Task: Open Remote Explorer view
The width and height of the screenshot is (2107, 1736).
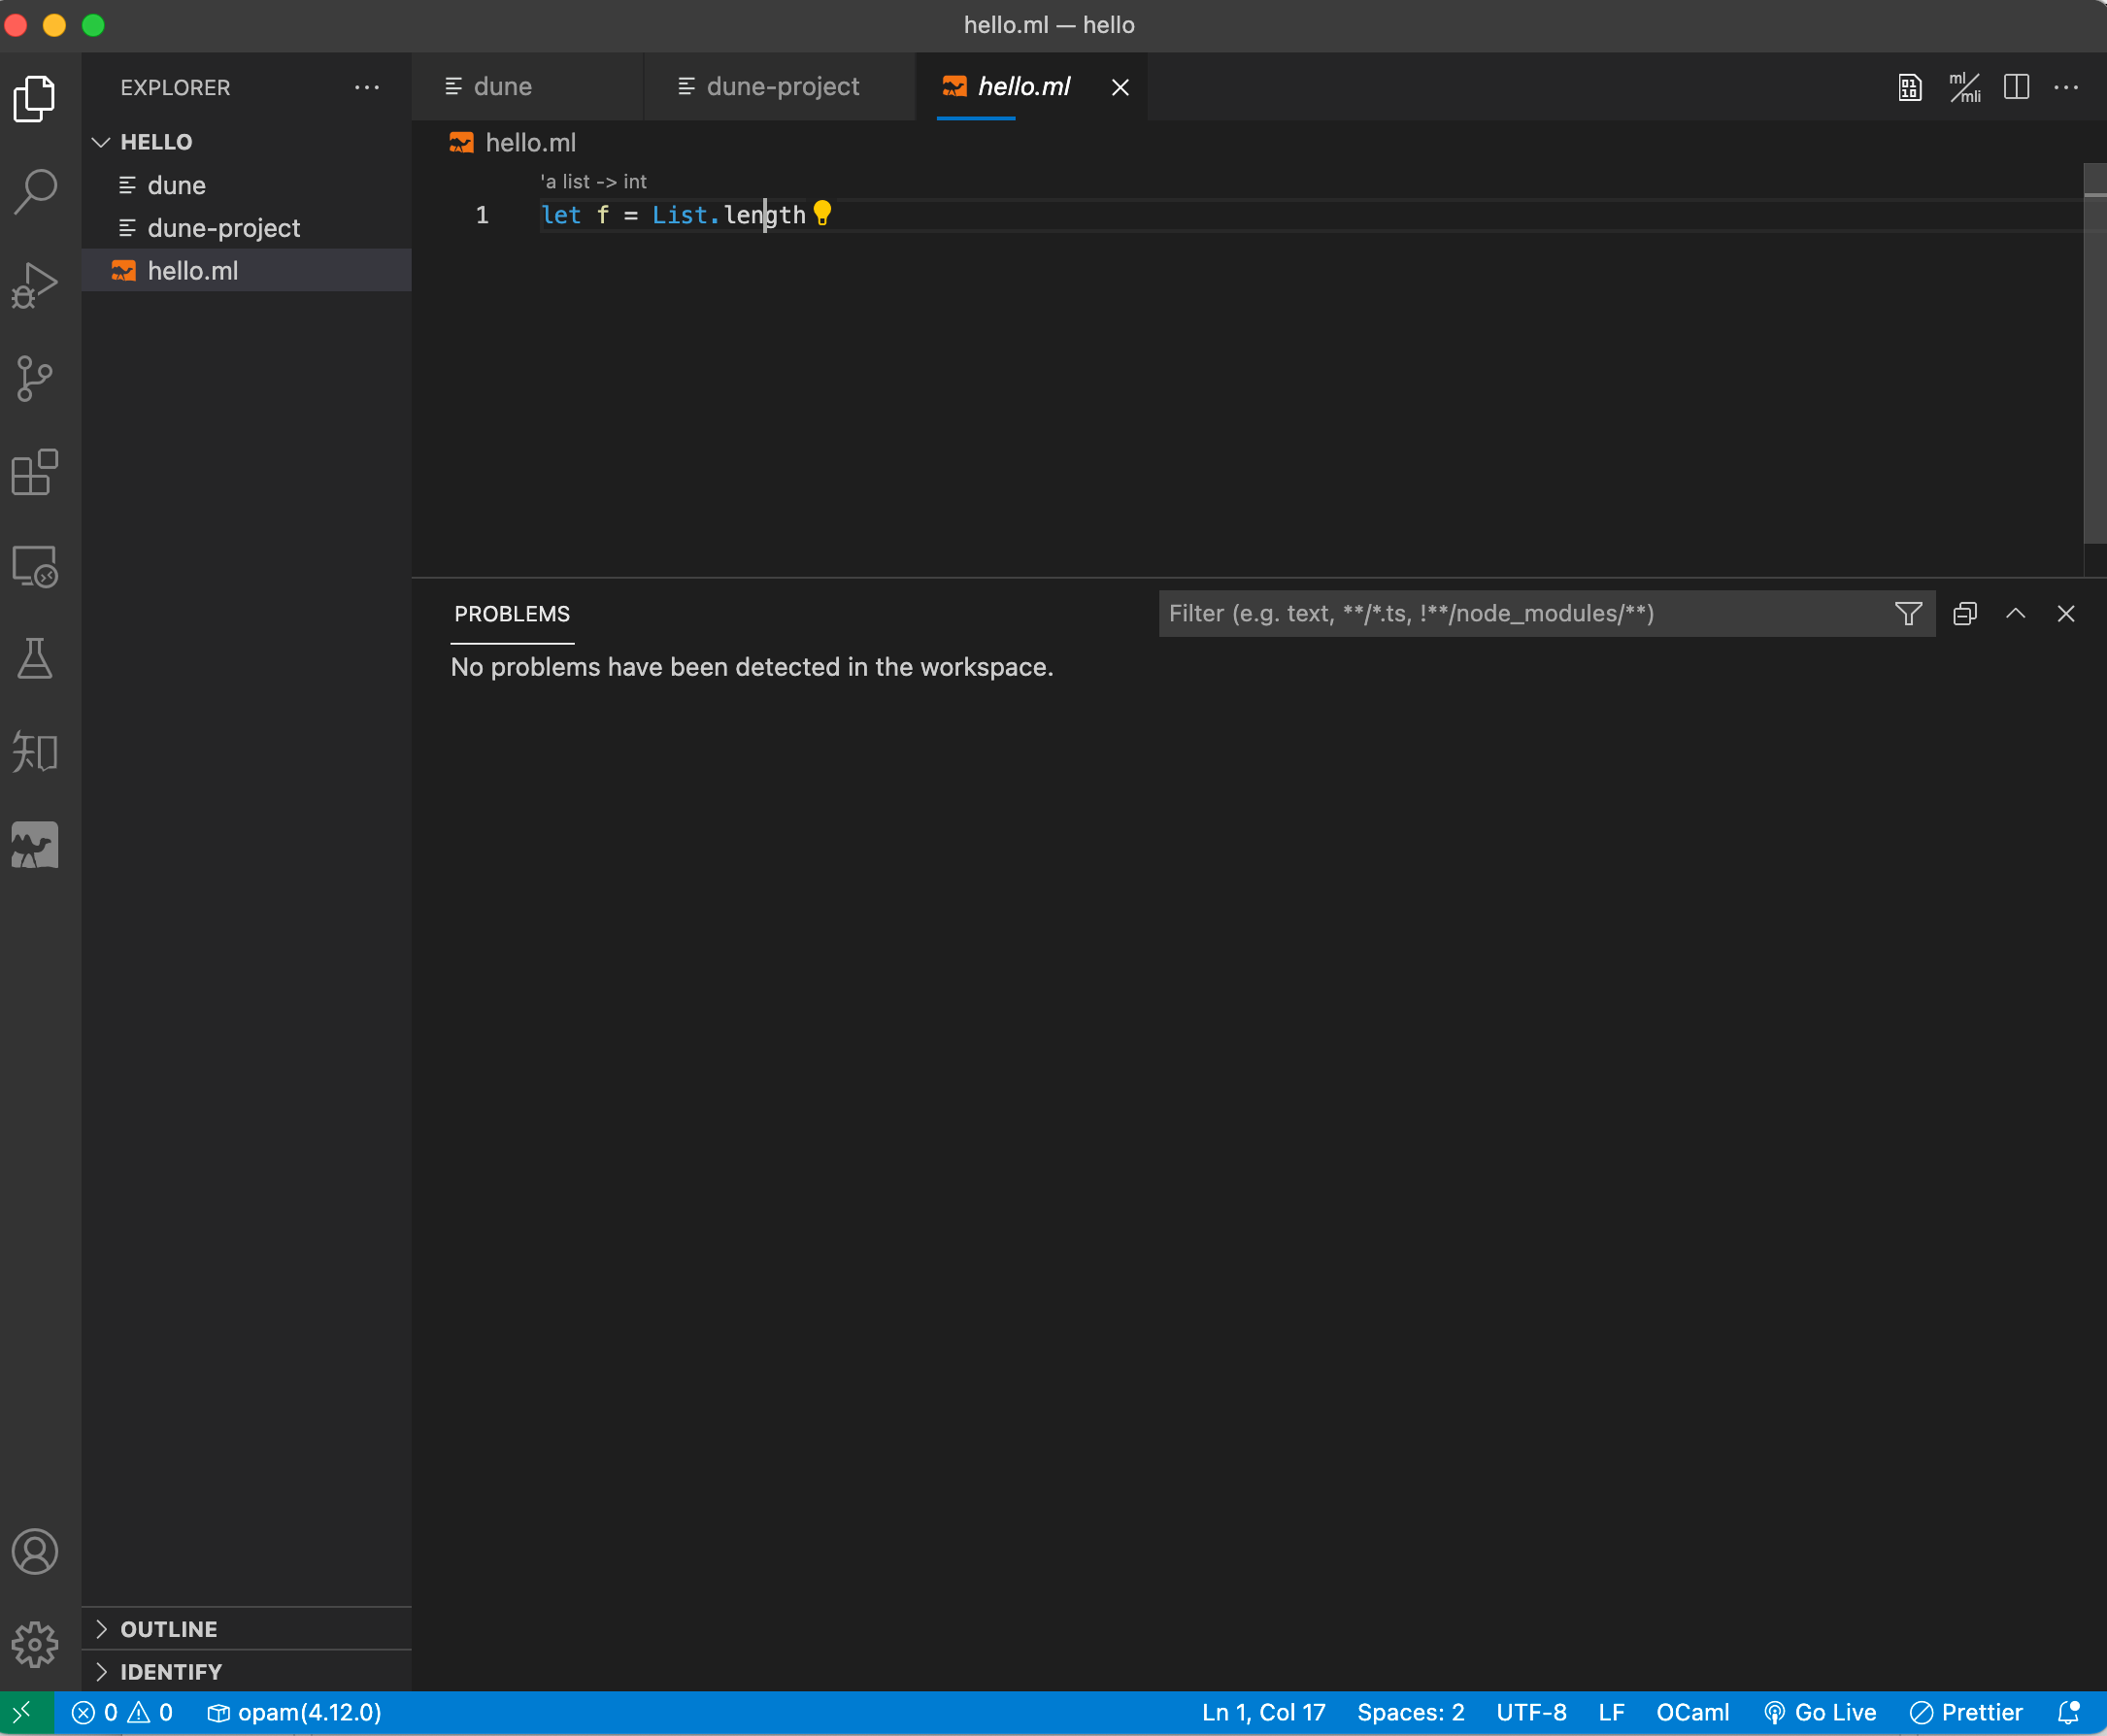Action: 35,566
